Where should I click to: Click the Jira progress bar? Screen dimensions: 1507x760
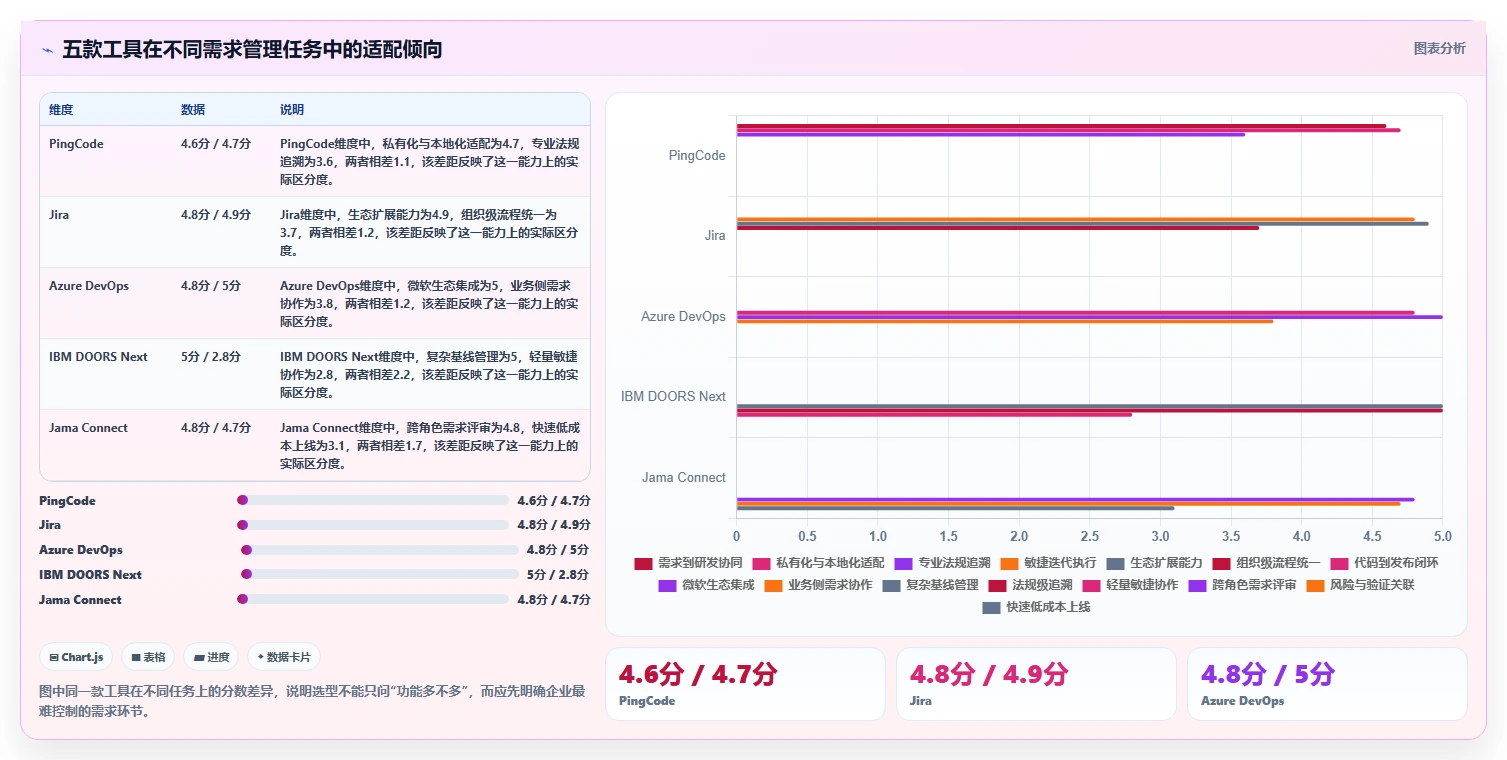373,525
